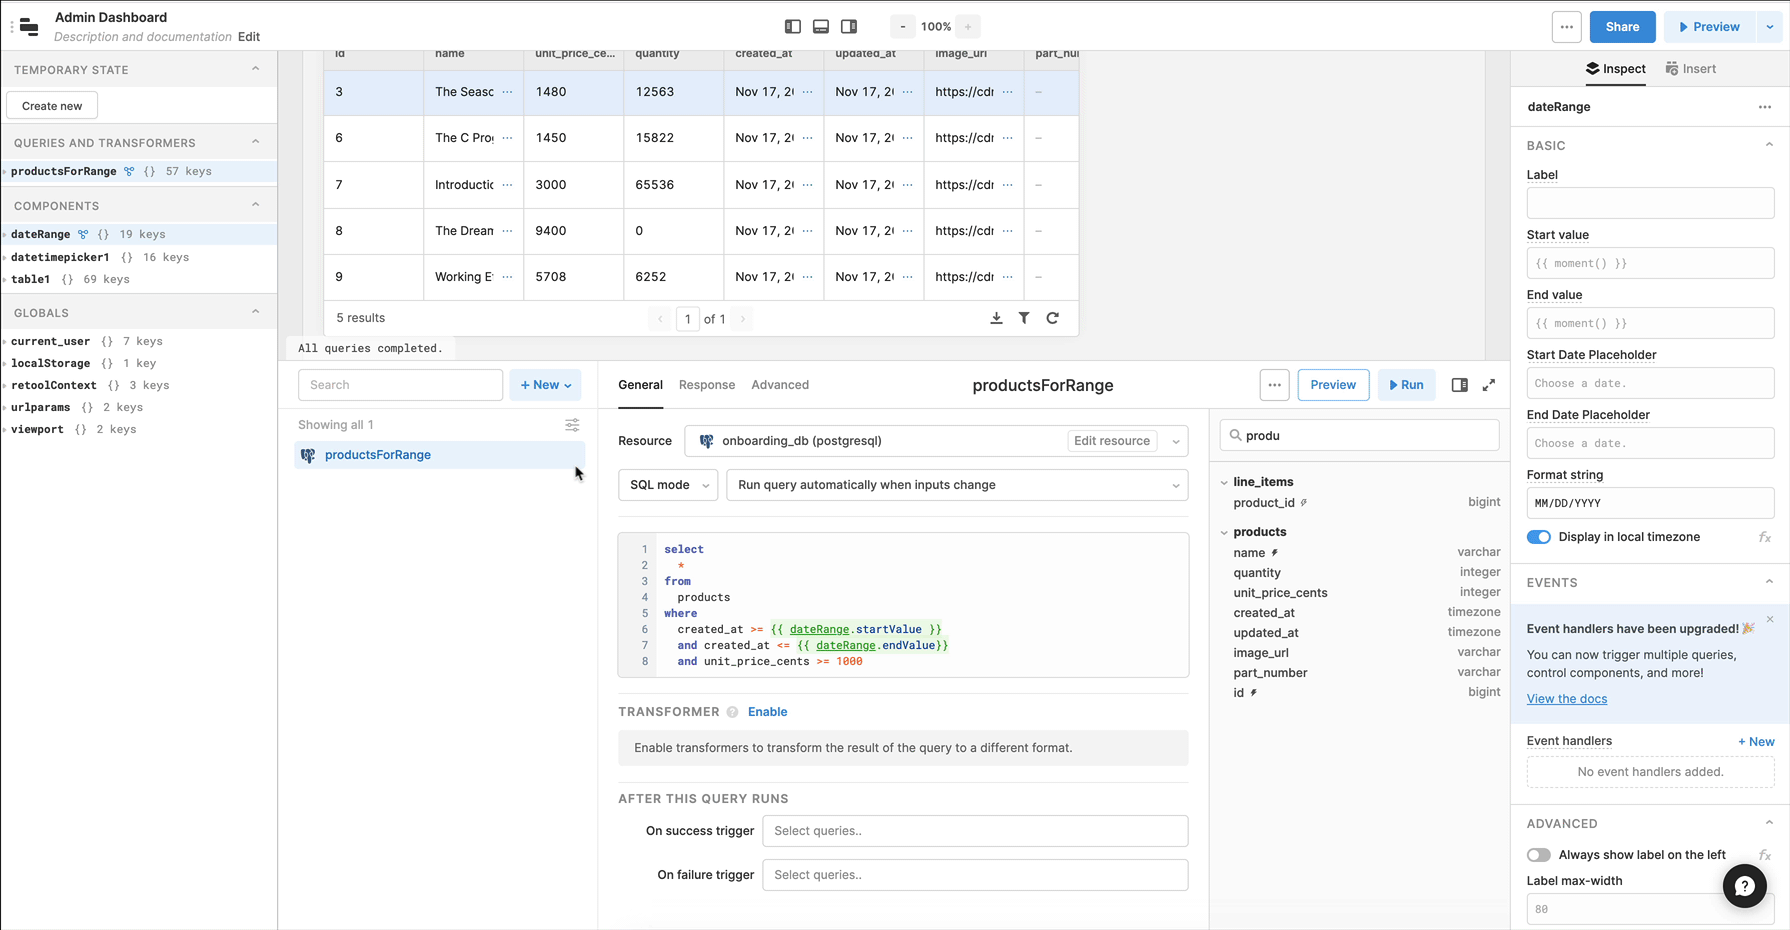This screenshot has width=1790, height=930.
Task: Switch to the Insert tab
Action: tap(1691, 69)
